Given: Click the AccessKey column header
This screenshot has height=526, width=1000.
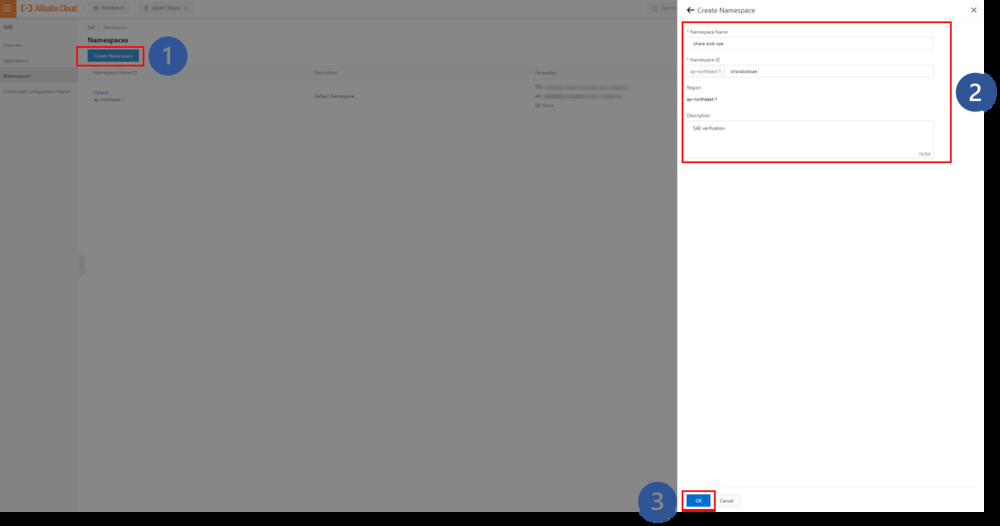Looking at the screenshot, I should (545, 73).
